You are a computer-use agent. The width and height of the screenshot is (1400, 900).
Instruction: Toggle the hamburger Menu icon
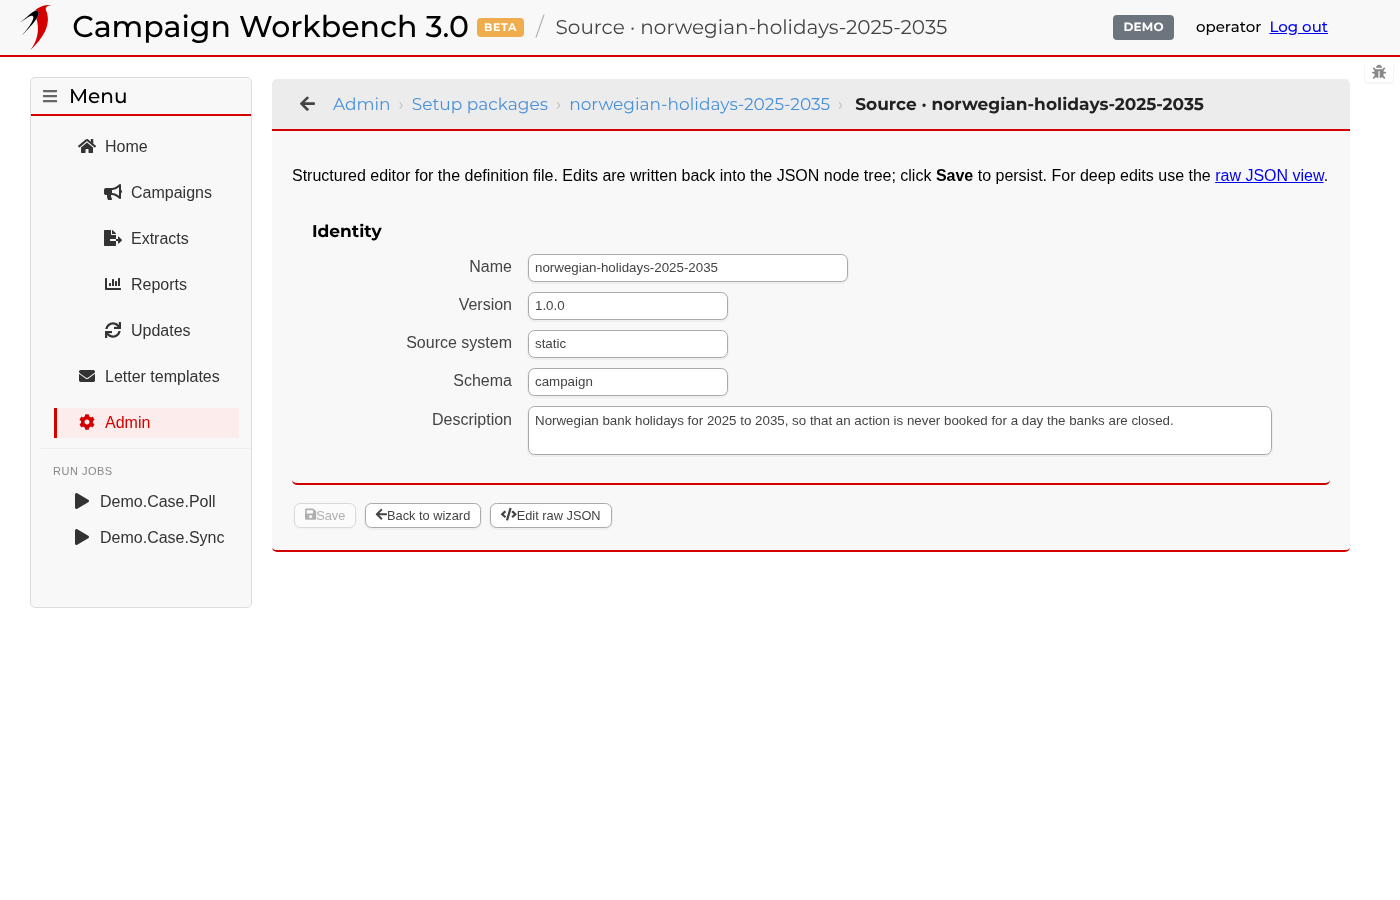pyautogui.click(x=50, y=96)
